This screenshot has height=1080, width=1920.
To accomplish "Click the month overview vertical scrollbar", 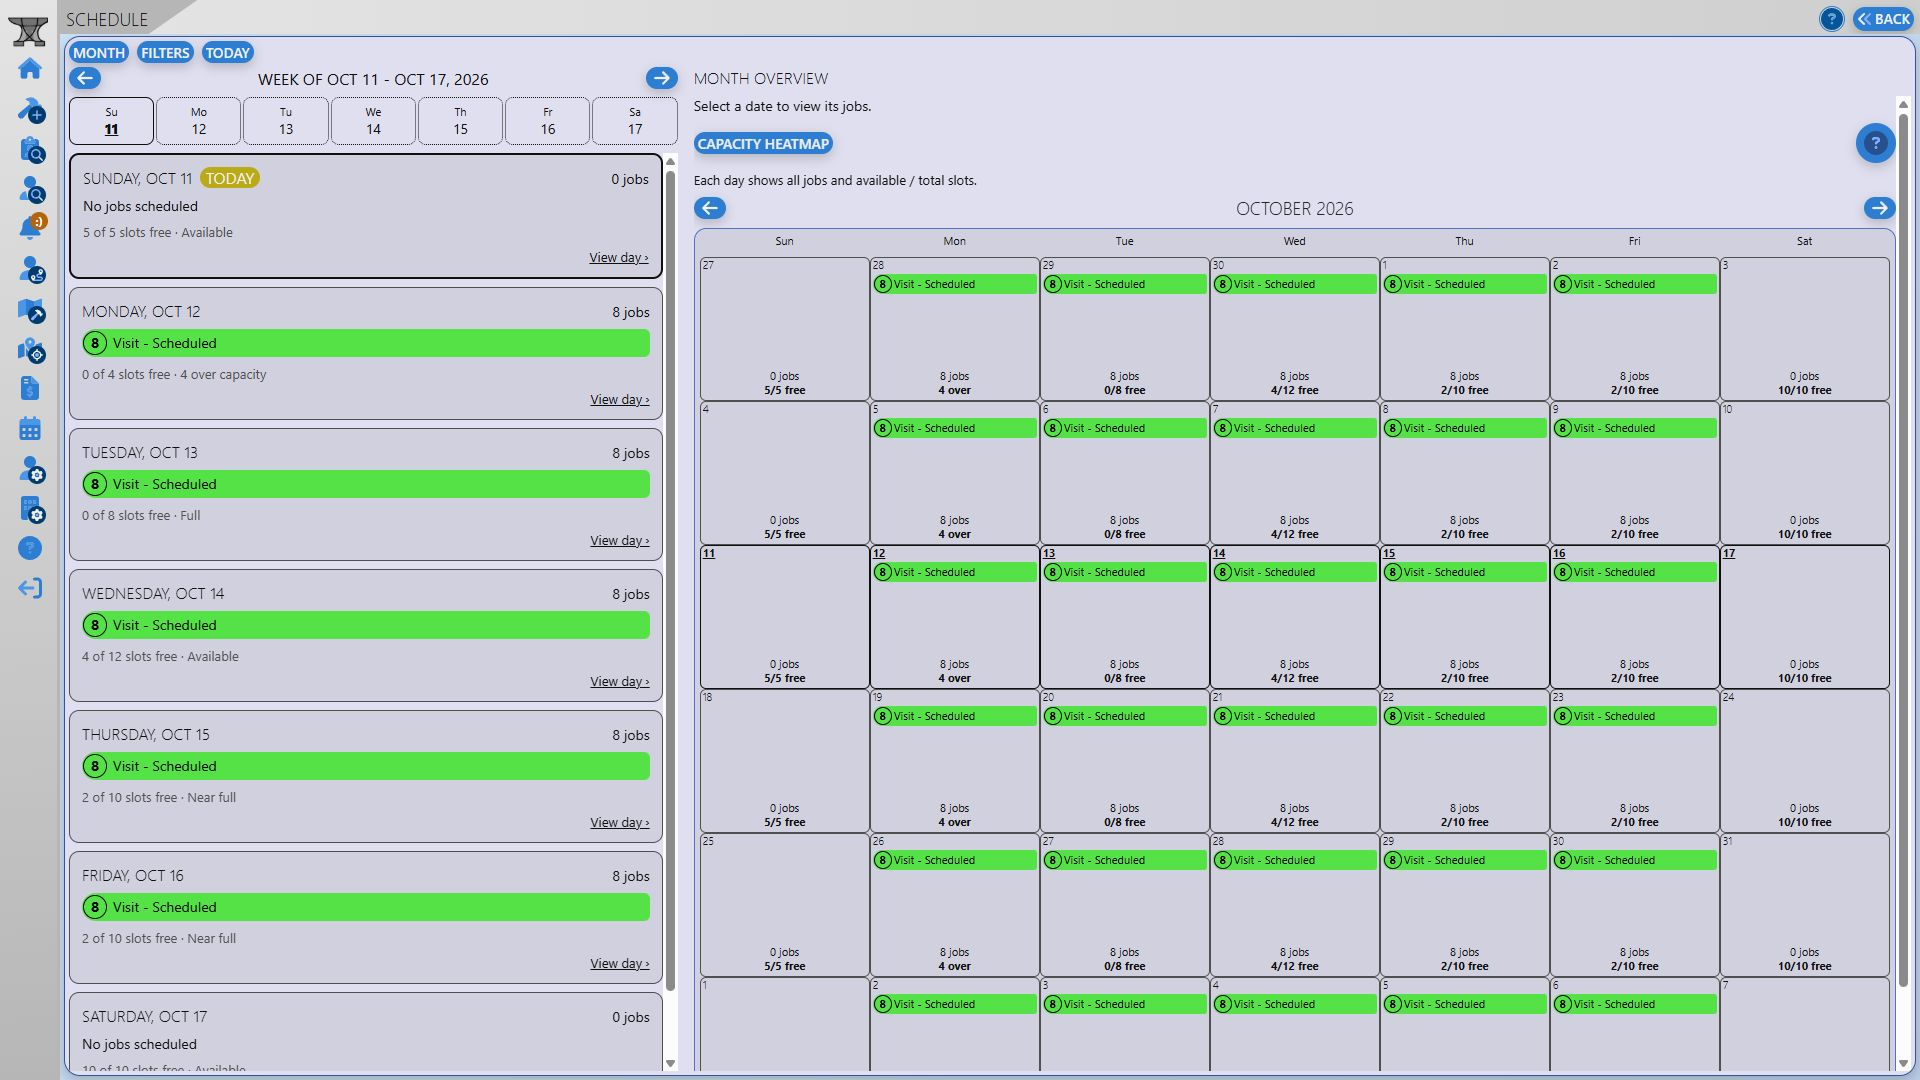I will click(x=1902, y=550).
